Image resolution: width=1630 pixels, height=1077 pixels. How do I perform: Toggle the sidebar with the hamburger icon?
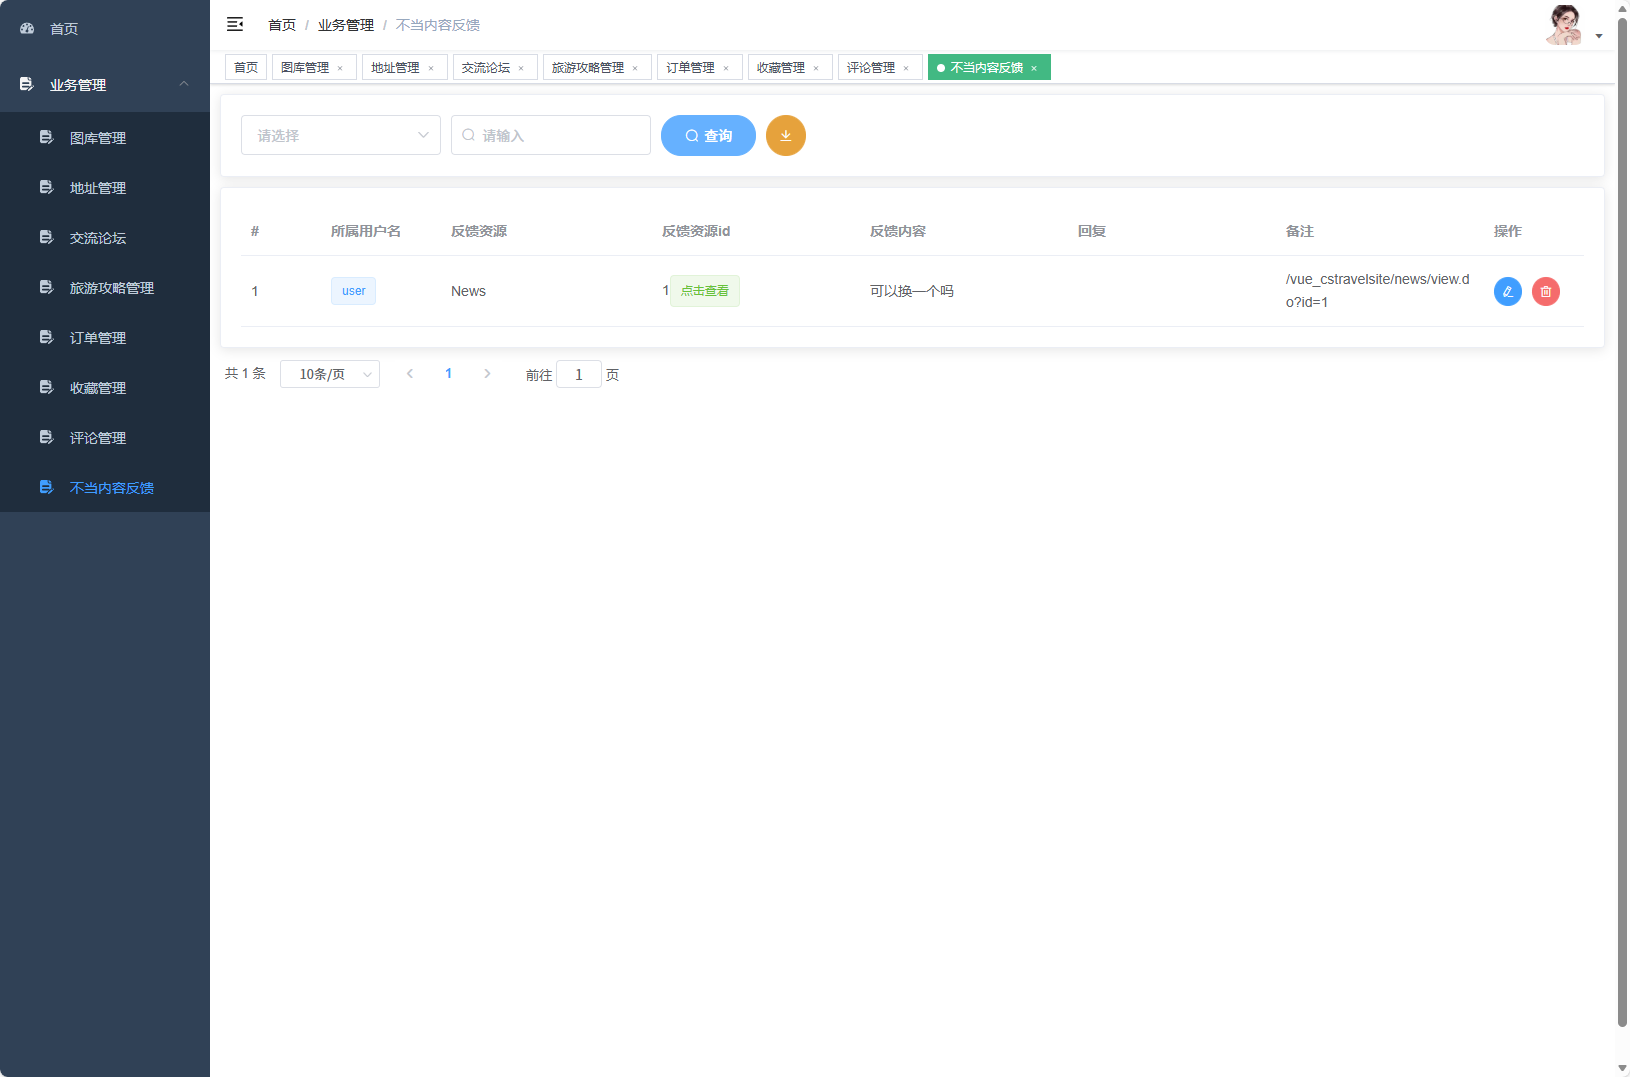(x=235, y=23)
